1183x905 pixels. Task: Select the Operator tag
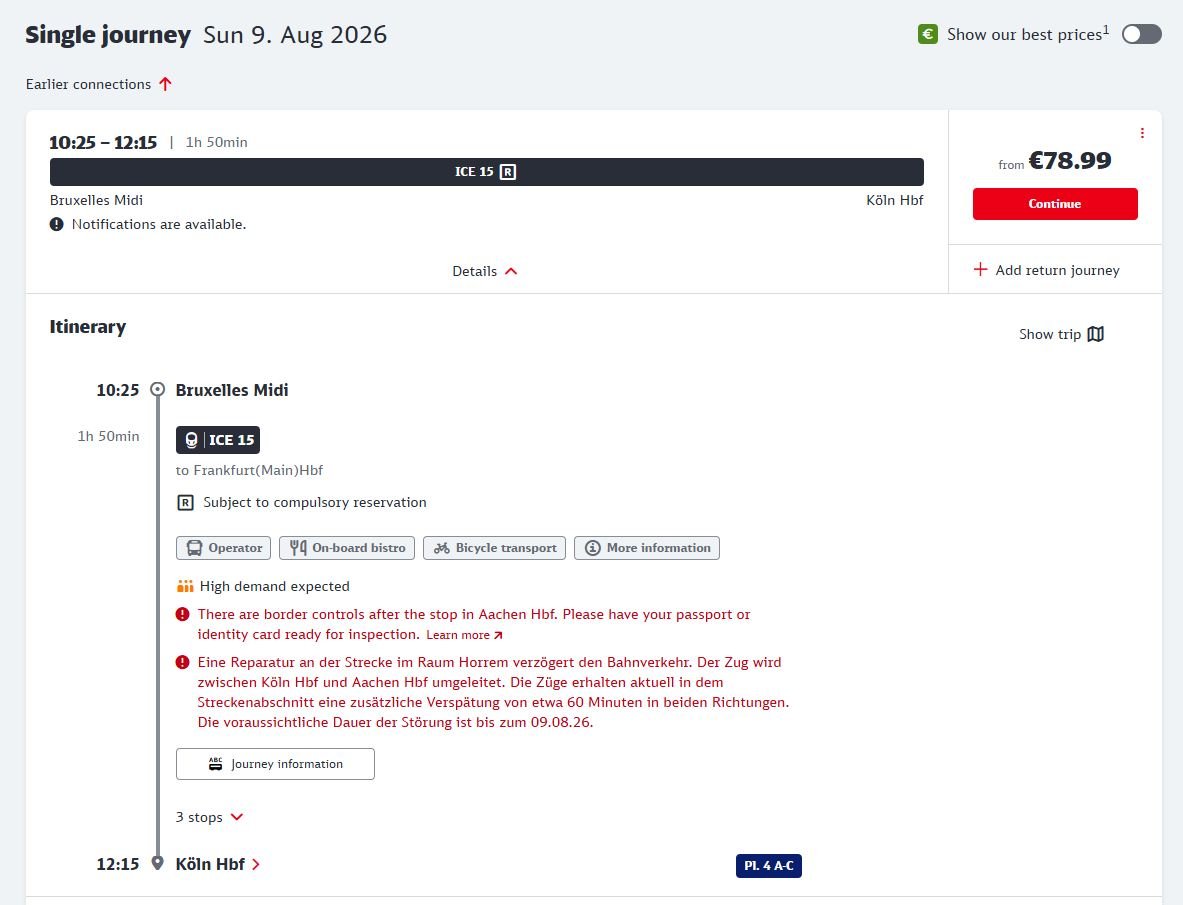pos(223,548)
